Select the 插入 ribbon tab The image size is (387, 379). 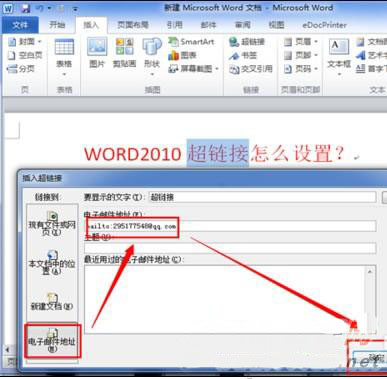coord(91,25)
